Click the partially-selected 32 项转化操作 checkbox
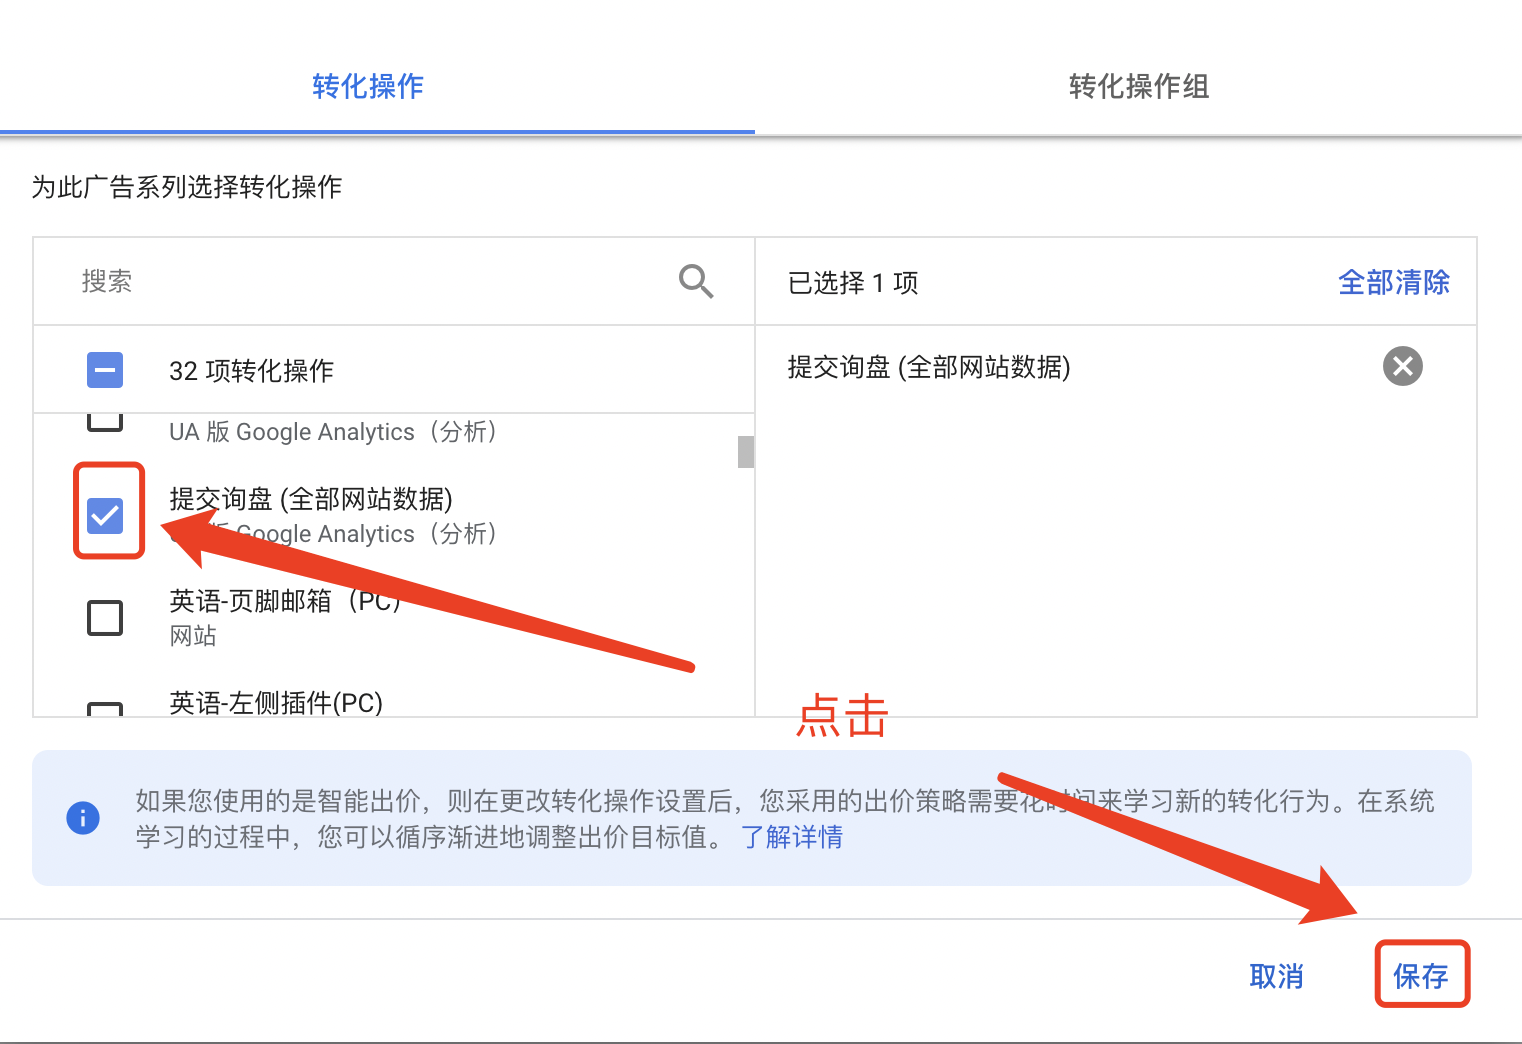Viewport: 1522px width, 1044px height. [105, 369]
